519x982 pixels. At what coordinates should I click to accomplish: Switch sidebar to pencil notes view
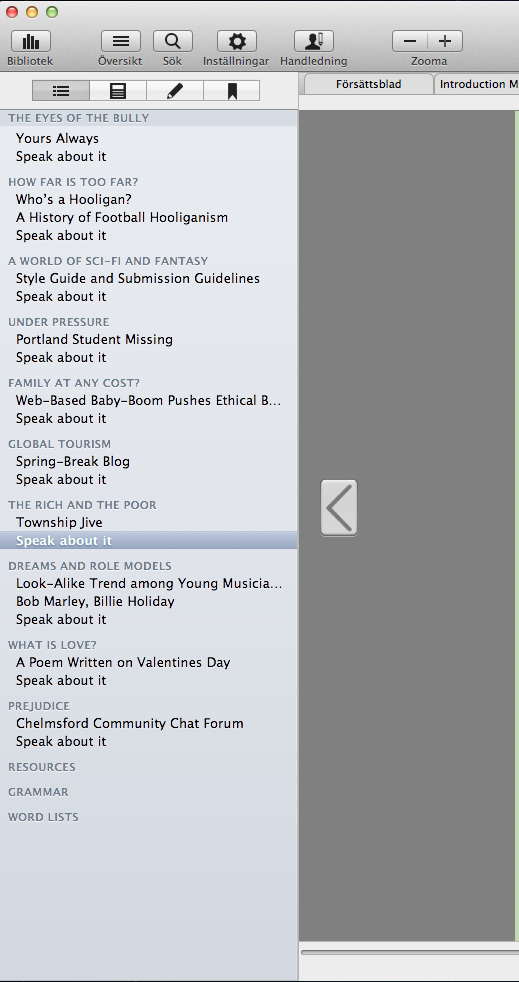tap(175, 91)
